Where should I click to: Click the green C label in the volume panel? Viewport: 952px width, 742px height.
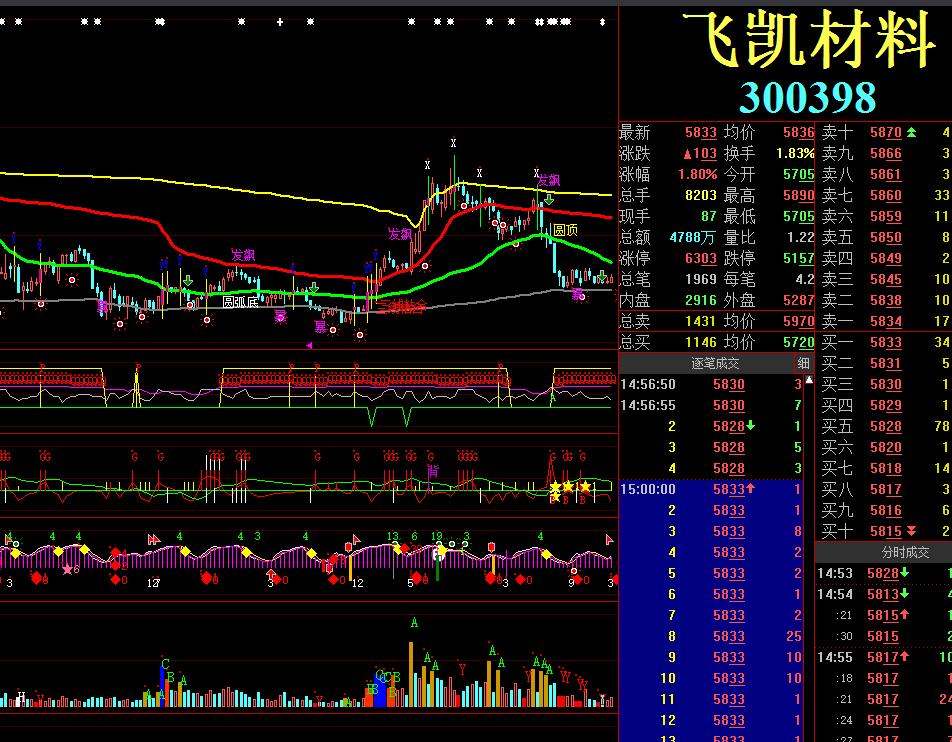165,664
